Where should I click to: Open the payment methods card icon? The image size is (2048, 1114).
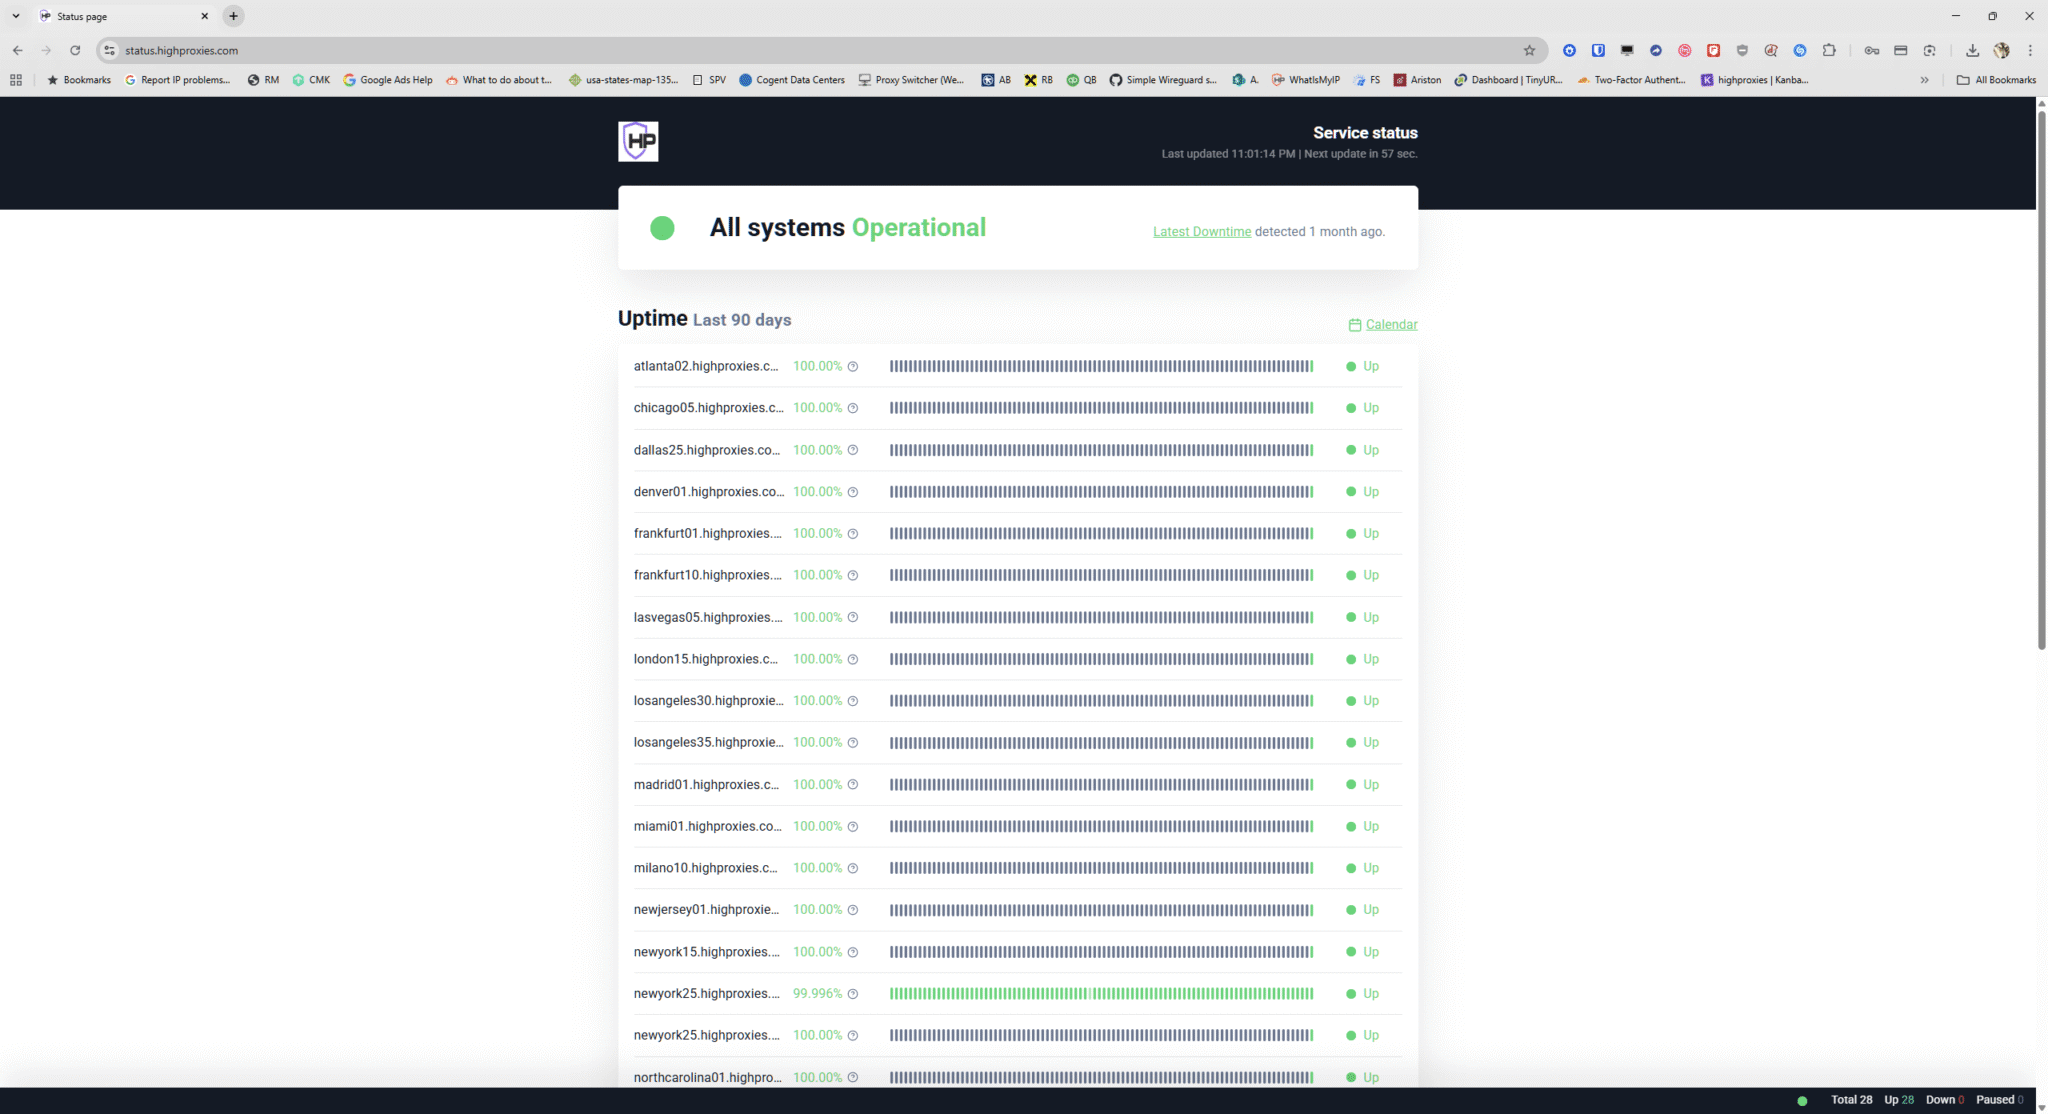tap(1900, 50)
